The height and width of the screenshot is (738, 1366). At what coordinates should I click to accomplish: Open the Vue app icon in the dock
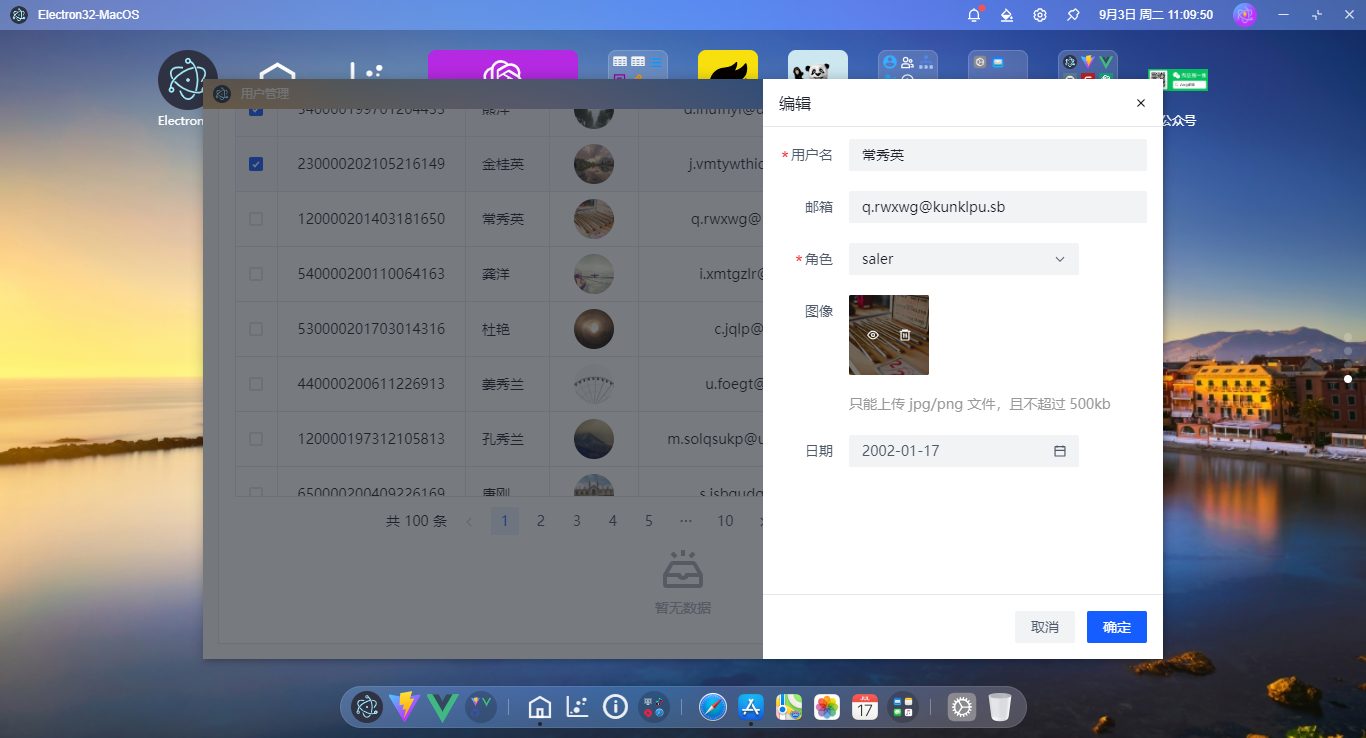click(443, 707)
